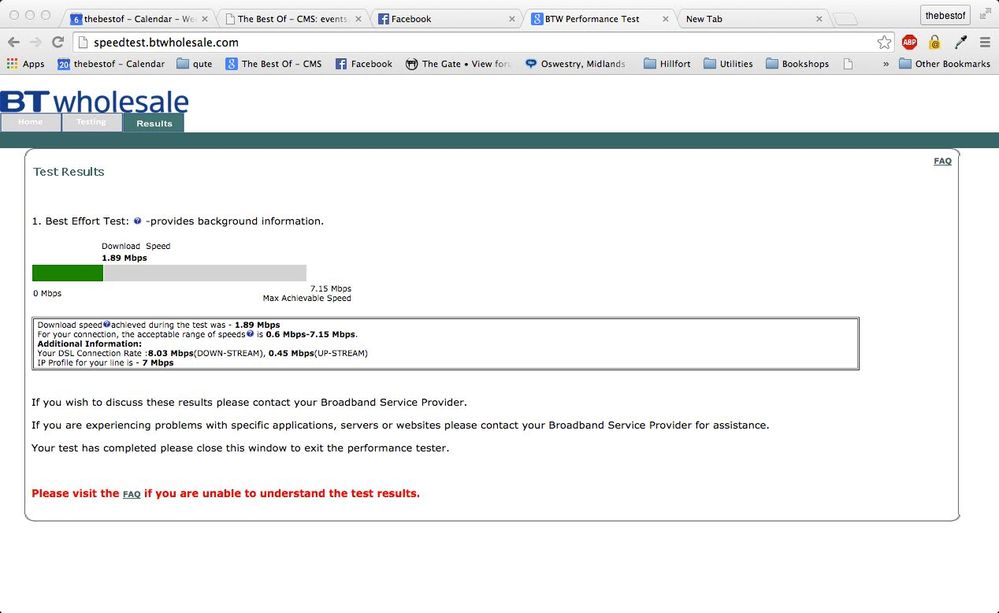Open the 'Oswestry, Midlands' bookmark

tap(575, 64)
